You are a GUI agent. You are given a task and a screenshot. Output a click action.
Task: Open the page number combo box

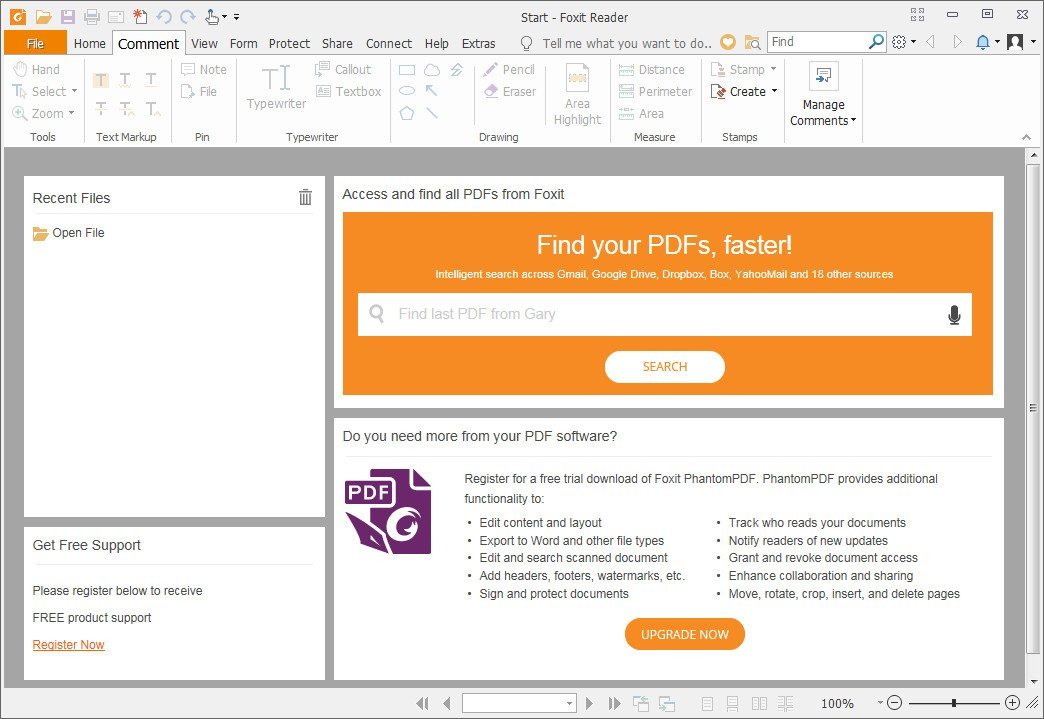coord(519,703)
